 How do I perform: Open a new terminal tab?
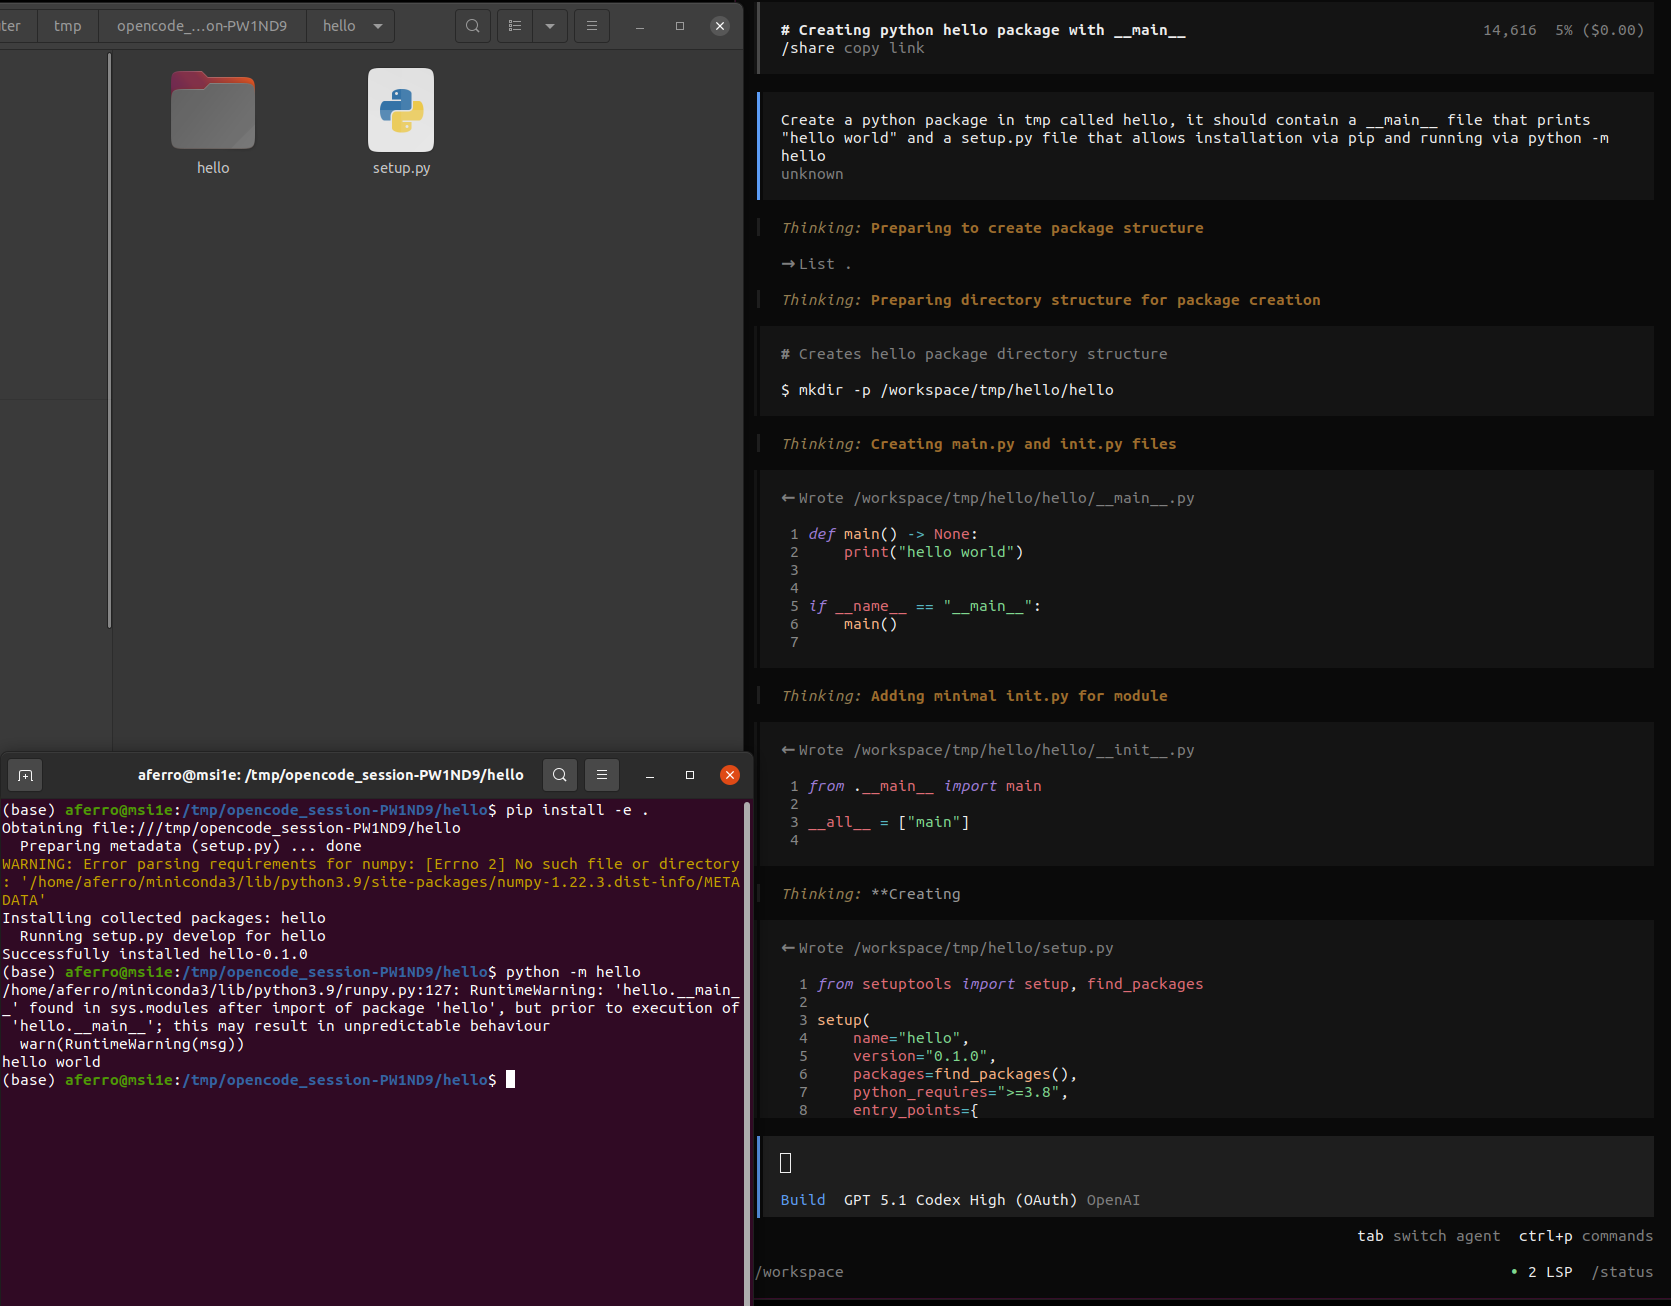(26, 775)
